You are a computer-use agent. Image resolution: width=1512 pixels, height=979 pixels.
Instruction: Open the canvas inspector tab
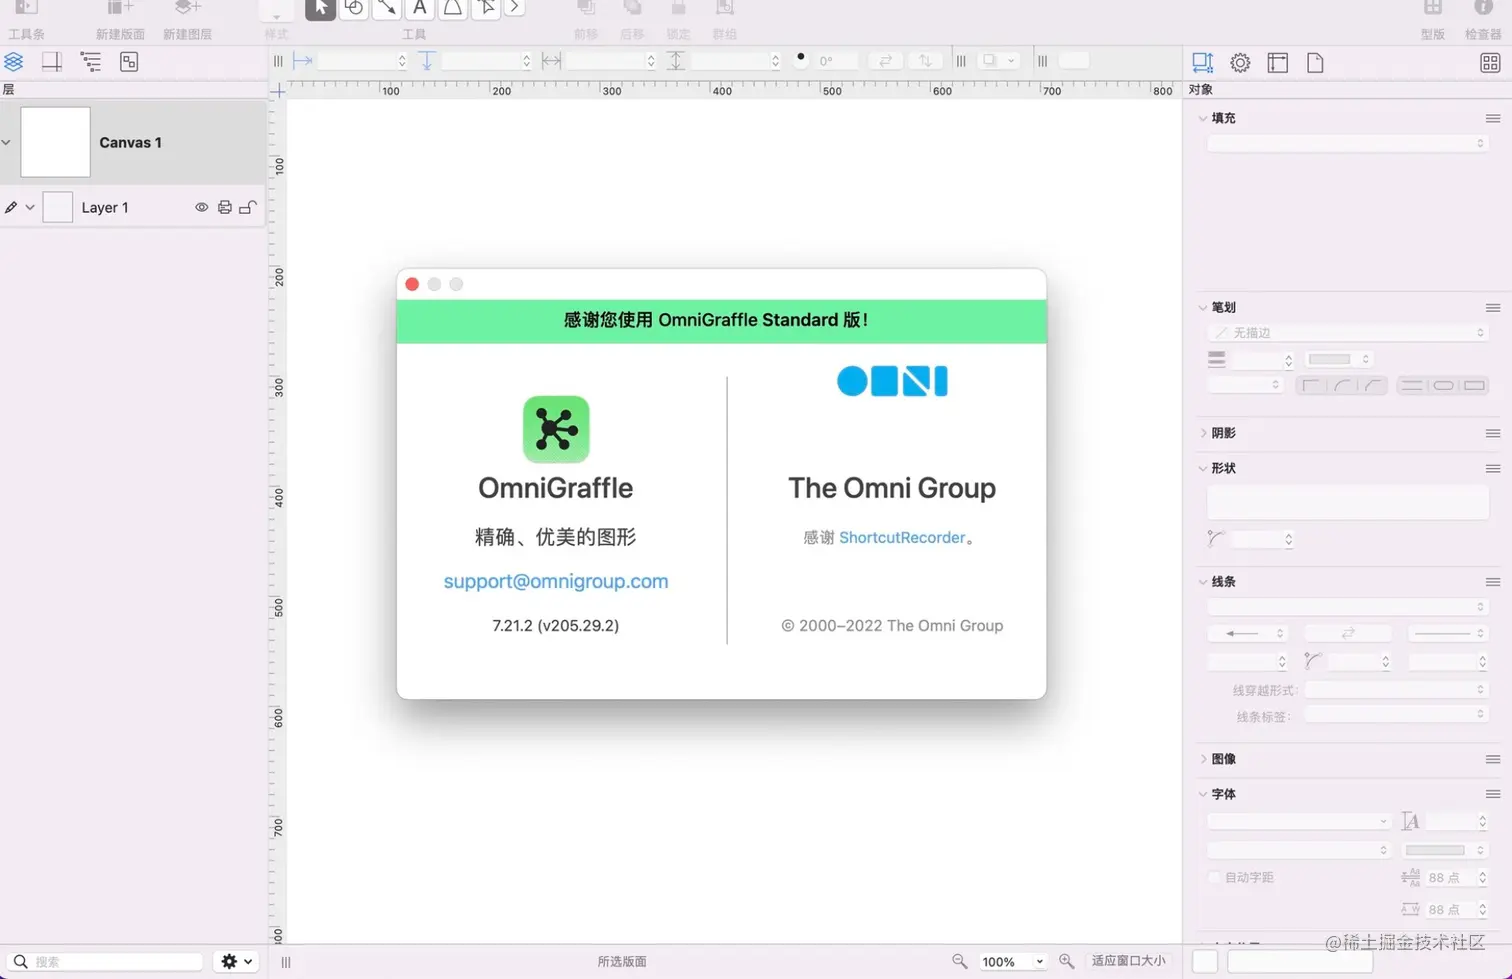(1278, 63)
